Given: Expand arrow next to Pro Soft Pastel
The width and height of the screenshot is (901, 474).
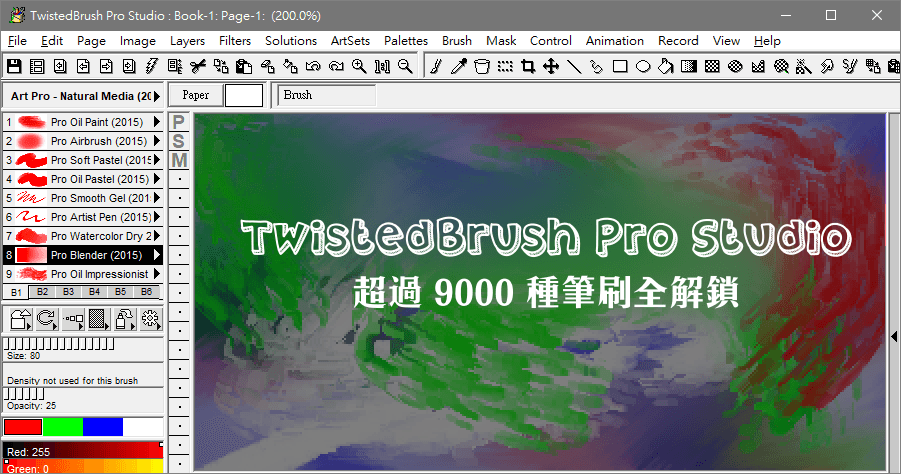Looking at the screenshot, I should (x=157, y=160).
